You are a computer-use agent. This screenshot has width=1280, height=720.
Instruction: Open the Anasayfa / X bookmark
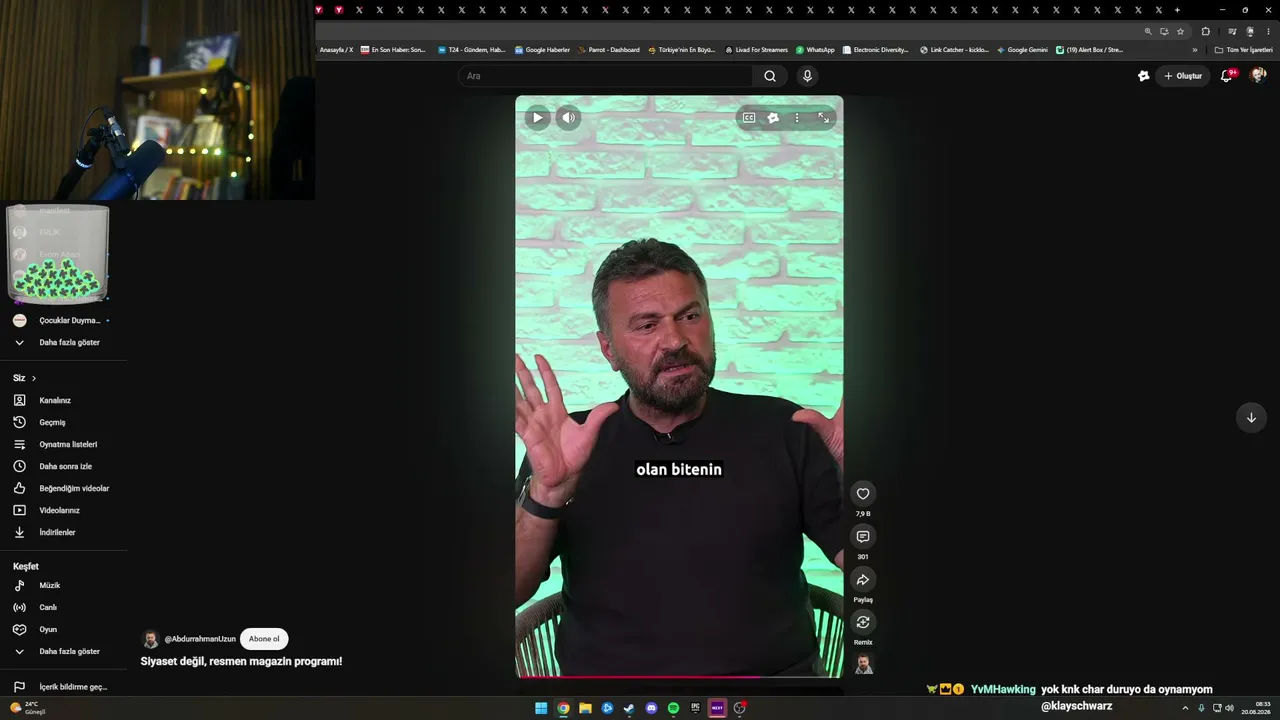point(336,50)
